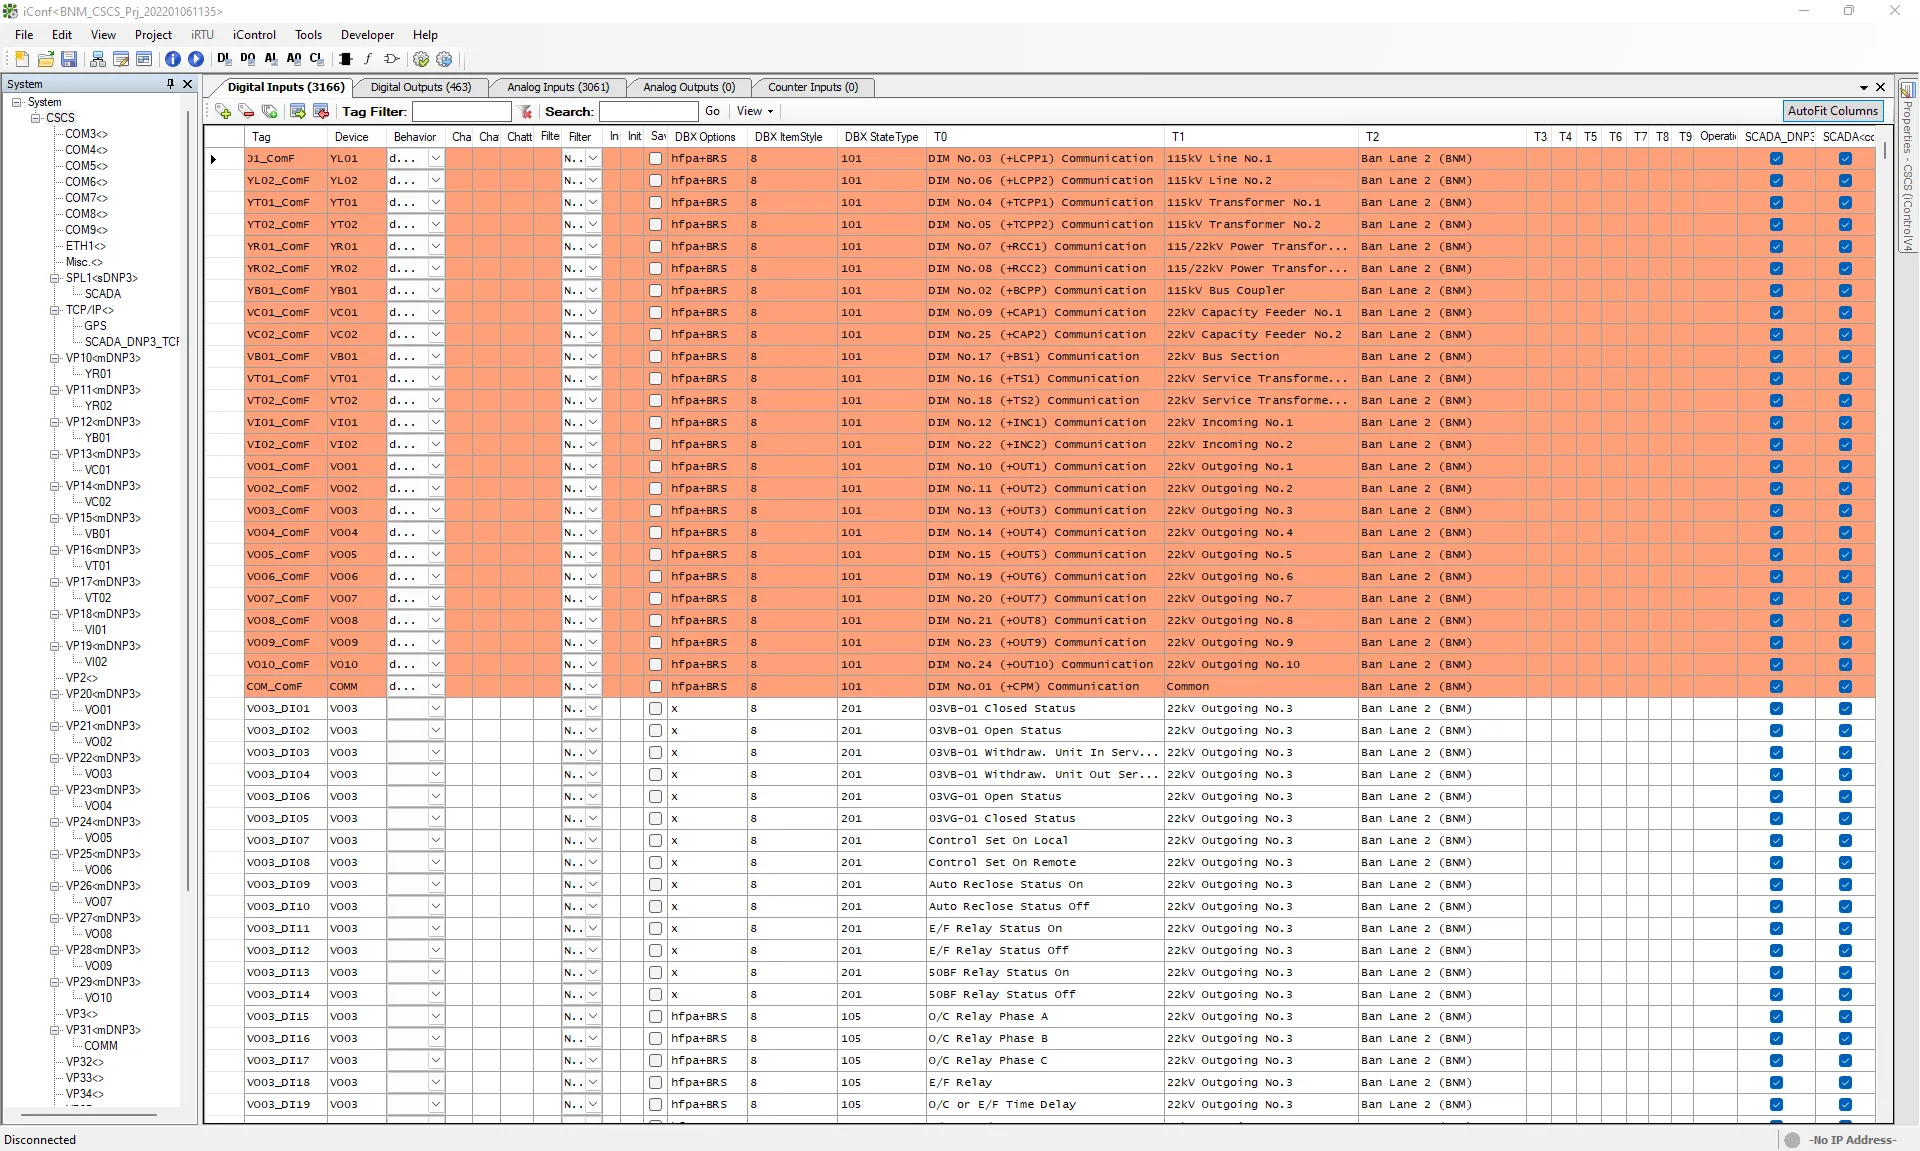The width and height of the screenshot is (1920, 1151).
Task: Uncheck SCADA checkbox in COM_ComF row
Action: coord(1845,686)
